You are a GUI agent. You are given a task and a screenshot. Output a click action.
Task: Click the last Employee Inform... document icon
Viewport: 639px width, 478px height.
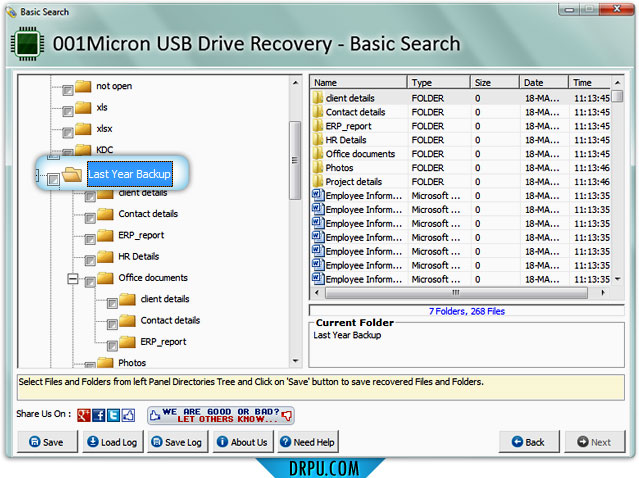point(318,278)
